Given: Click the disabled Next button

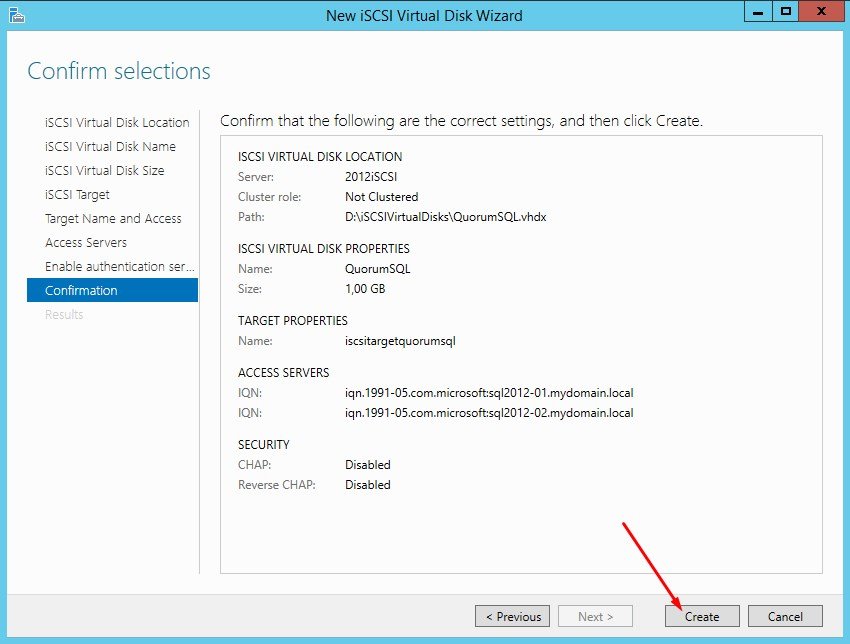Looking at the screenshot, I should point(596,616).
